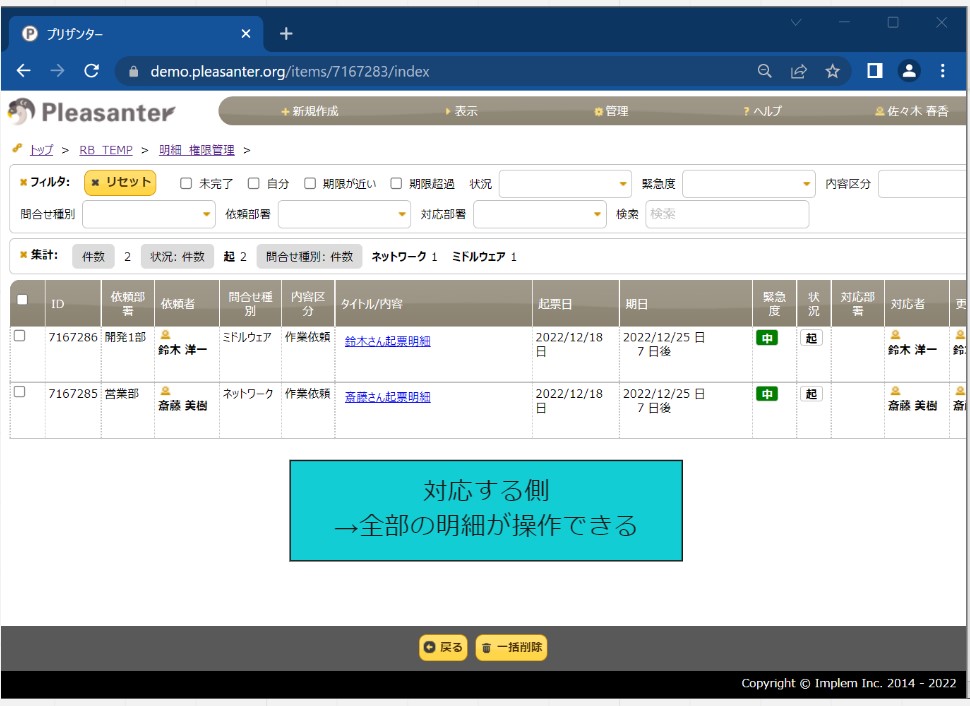970x706 pixels.
Task: Open a new browser tab
Action: [286, 34]
